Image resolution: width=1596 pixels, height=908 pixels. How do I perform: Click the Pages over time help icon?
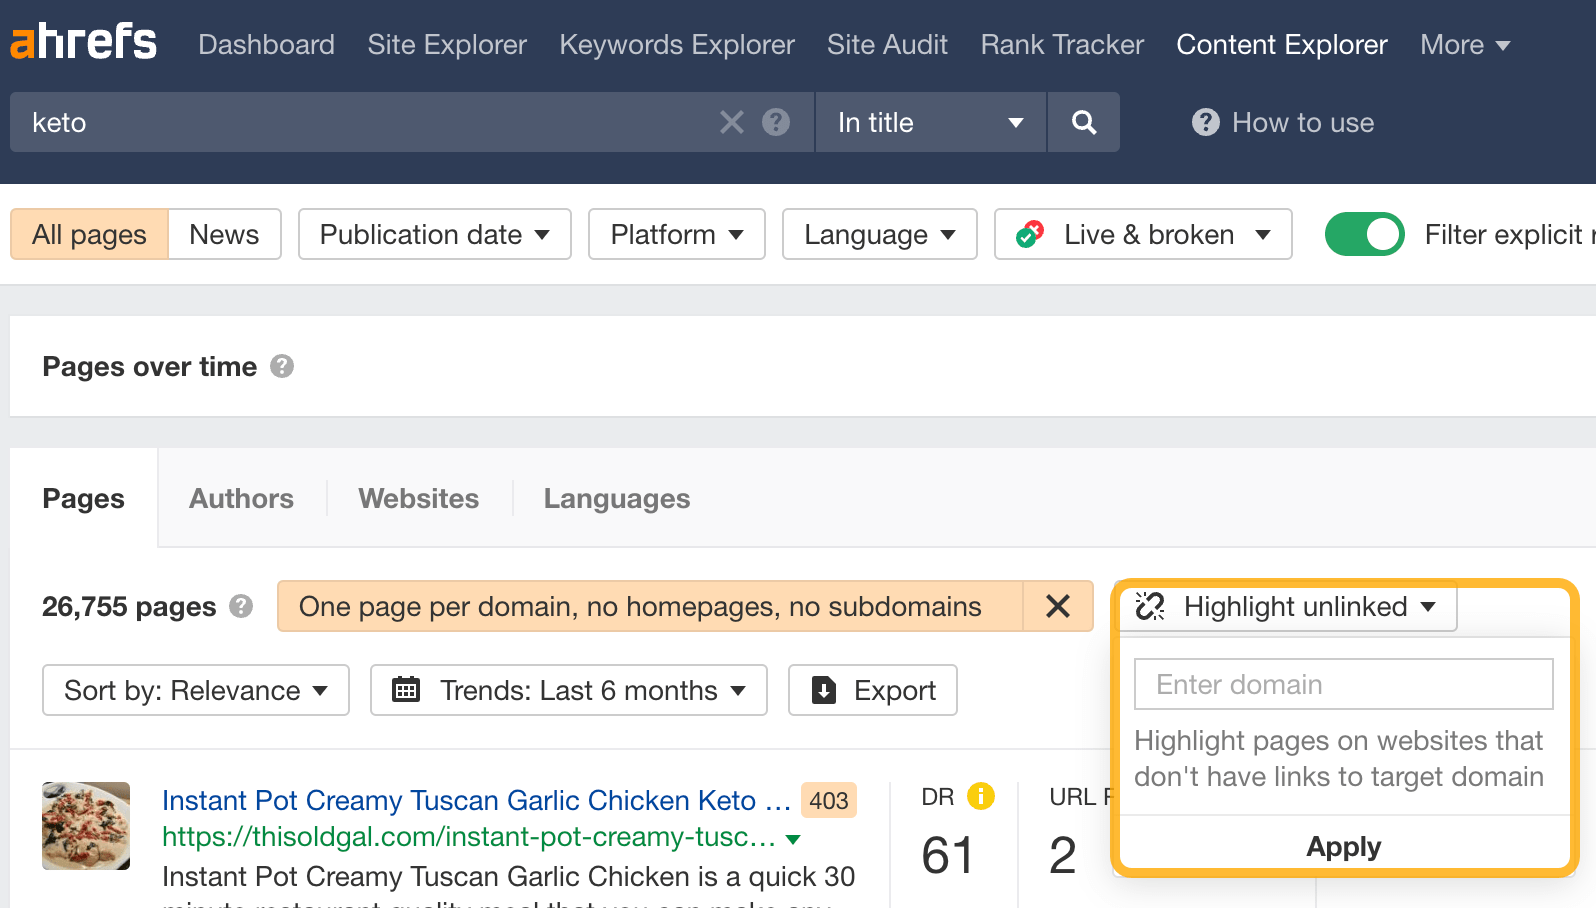pos(282,366)
